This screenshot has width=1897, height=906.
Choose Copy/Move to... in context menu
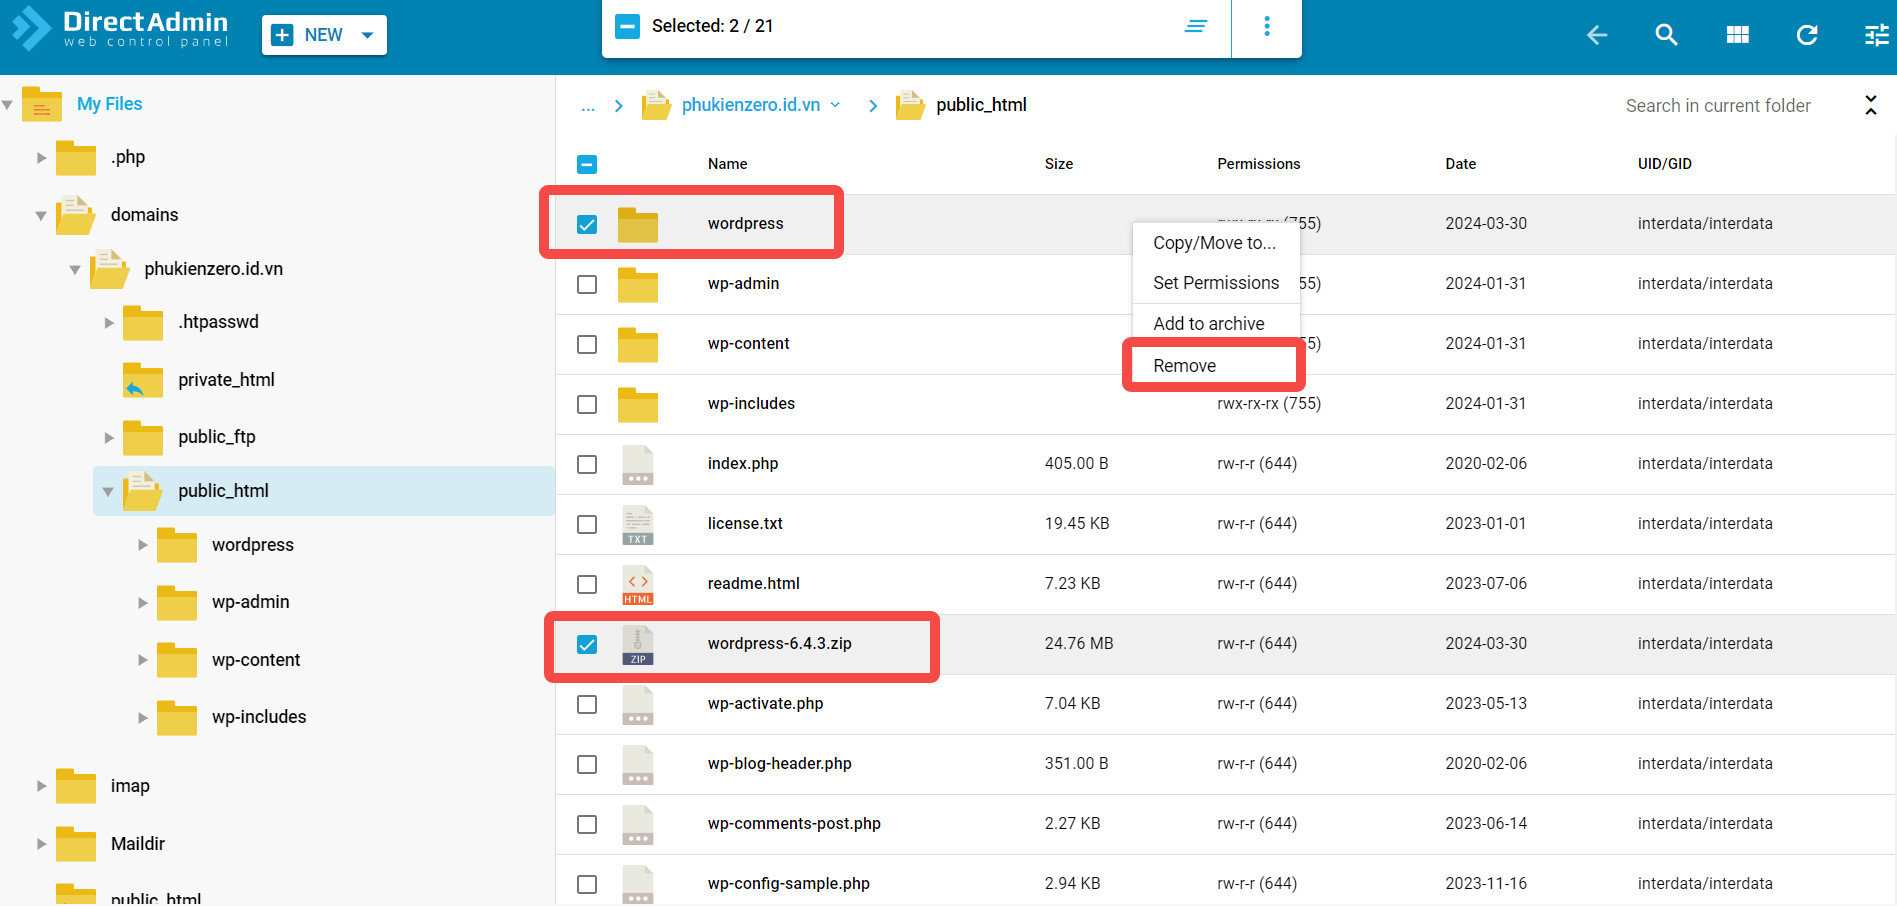pos(1215,243)
